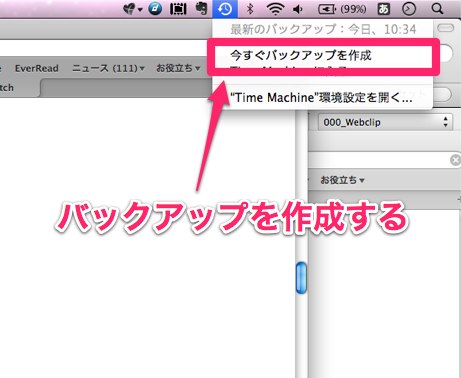This screenshot has width=461, height=378.
Task: Open the battery status showing 99%
Action: 342,9
